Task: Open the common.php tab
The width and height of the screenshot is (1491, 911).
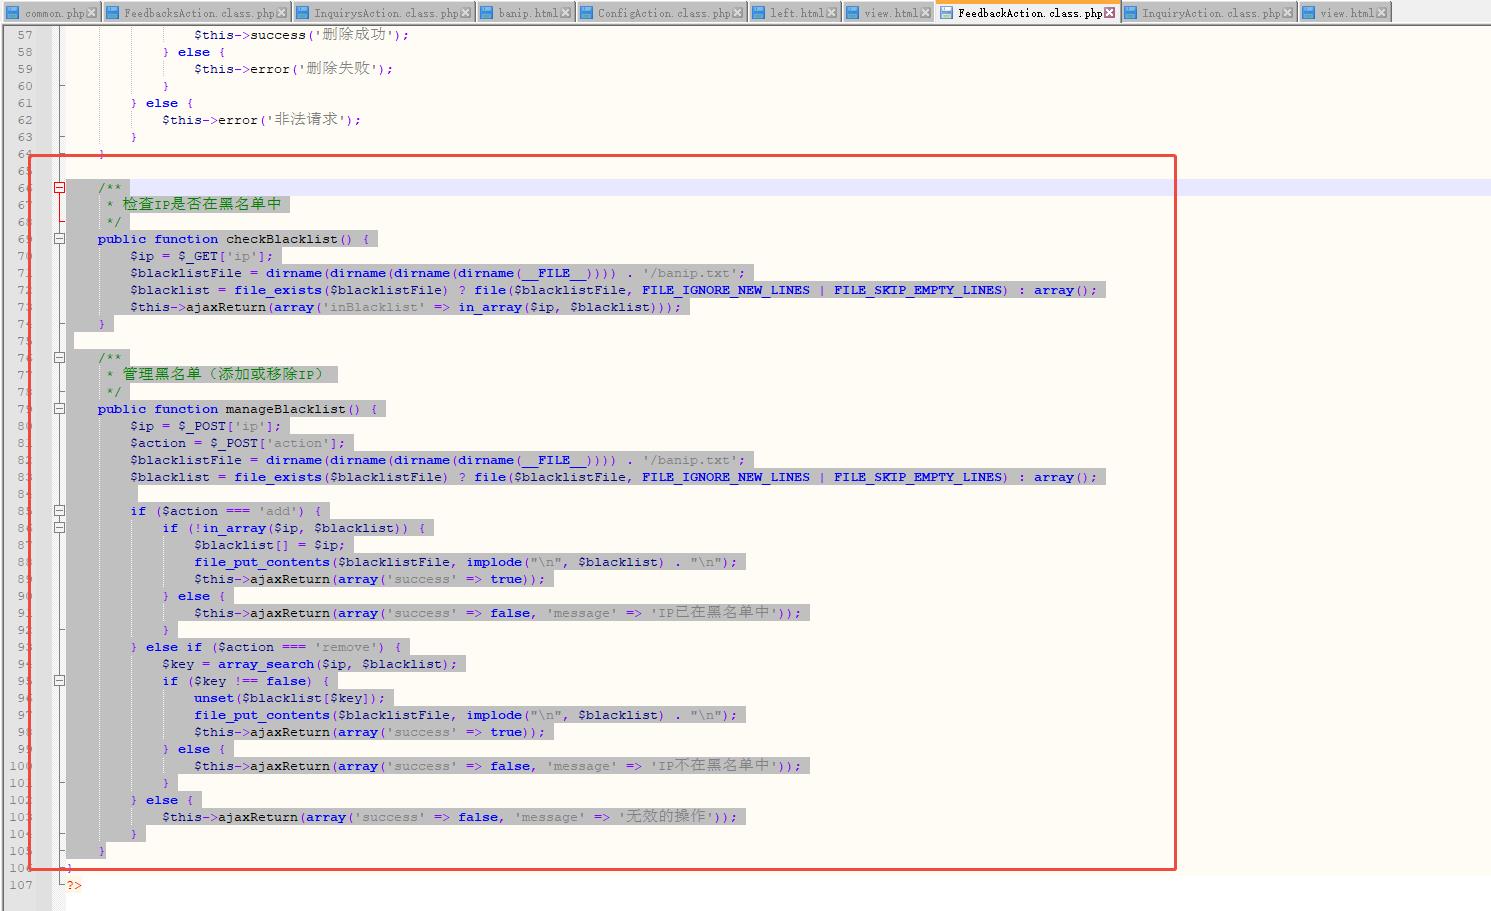Action: click(54, 13)
